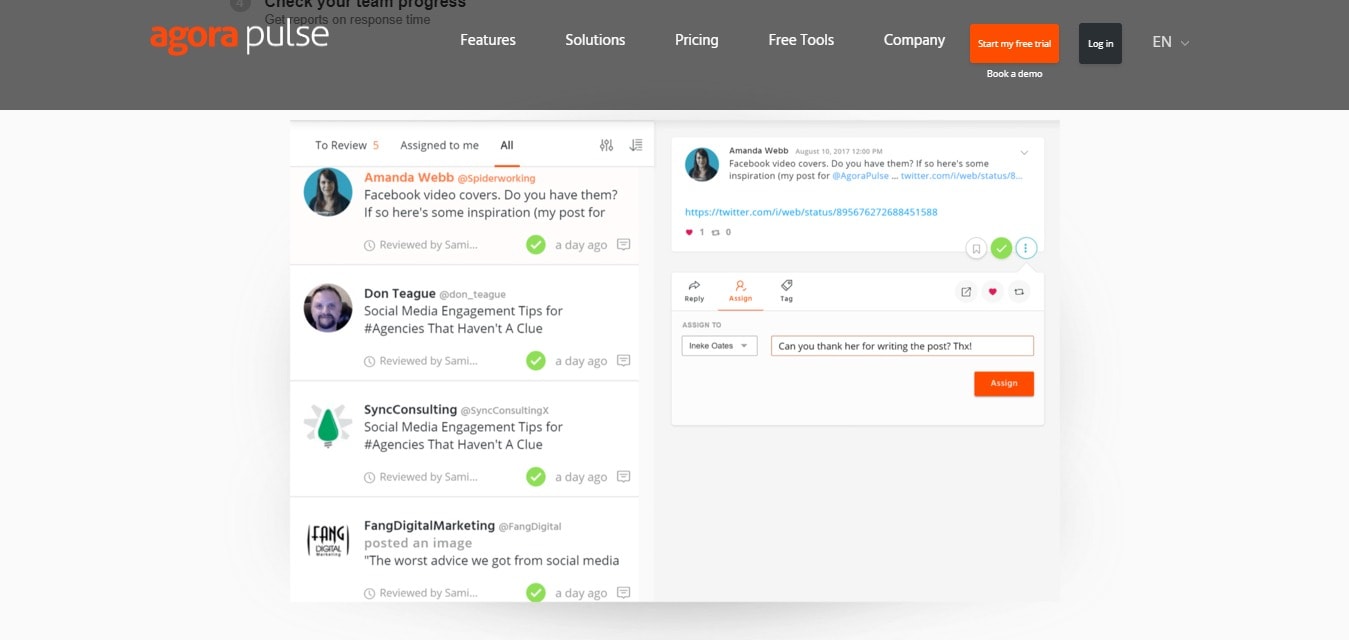Open the Free Tools menu
The width and height of the screenshot is (1349, 640).
tap(801, 40)
